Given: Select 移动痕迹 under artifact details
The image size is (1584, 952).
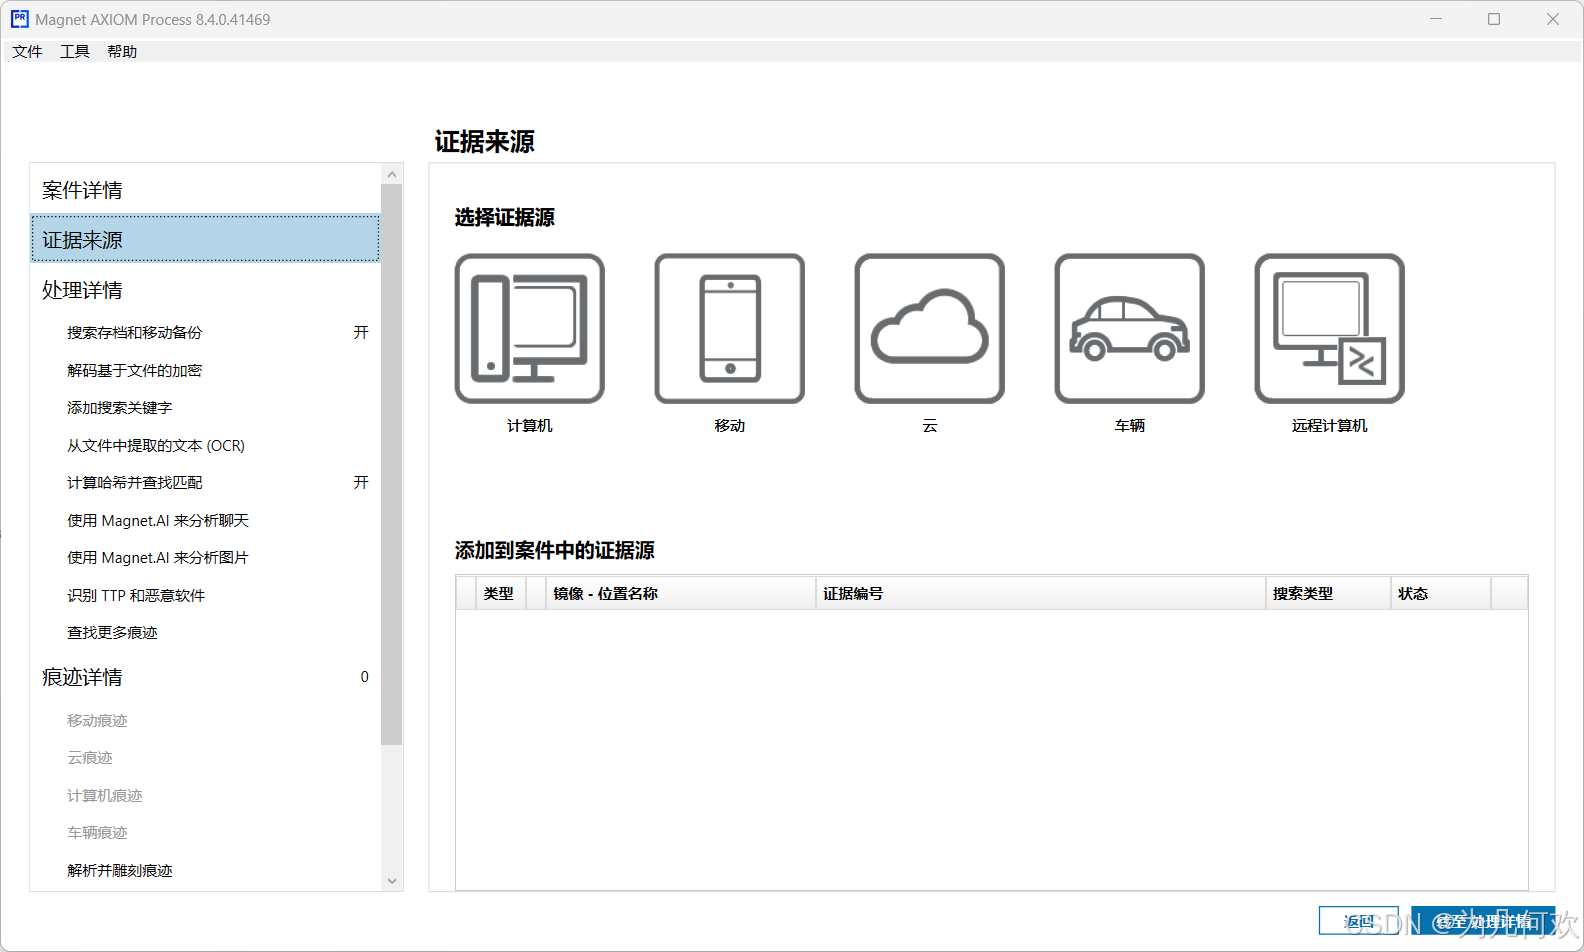Looking at the screenshot, I should tap(97, 721).
